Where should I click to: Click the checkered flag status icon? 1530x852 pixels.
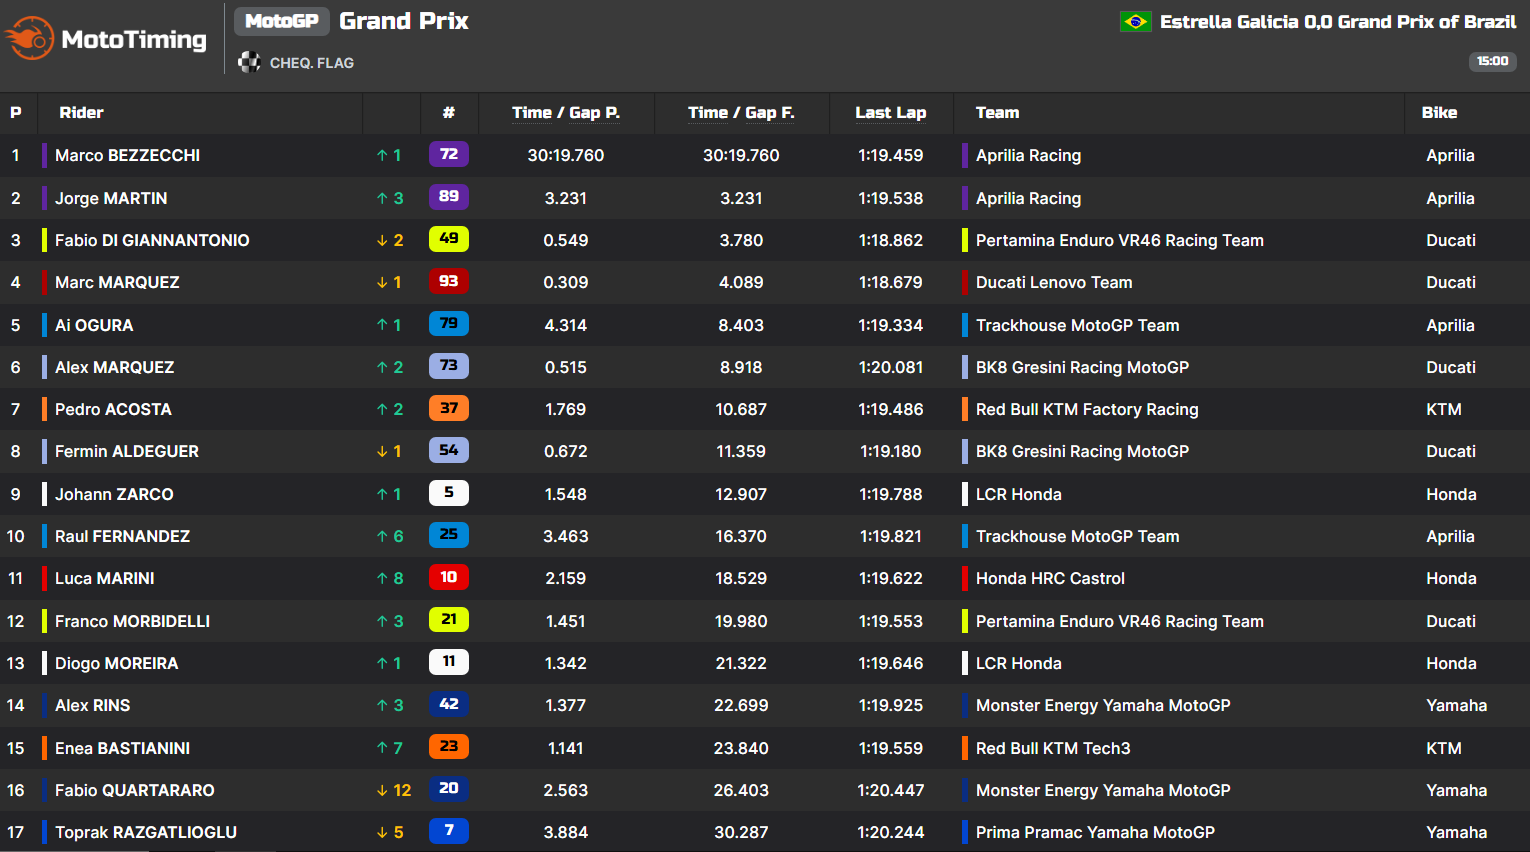pos(248,62)
